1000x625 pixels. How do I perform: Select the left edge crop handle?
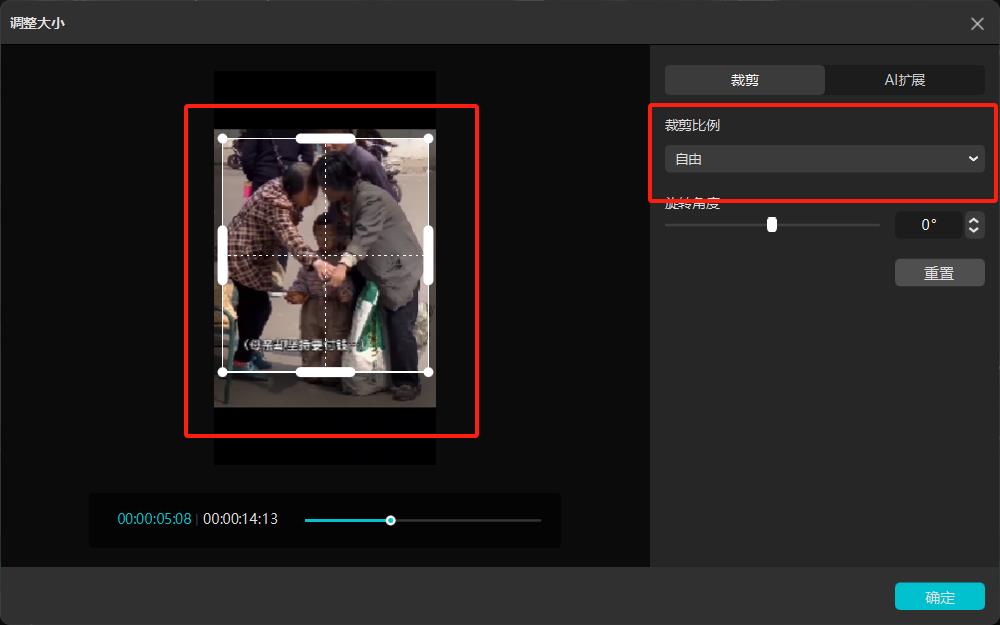[222, 255]
